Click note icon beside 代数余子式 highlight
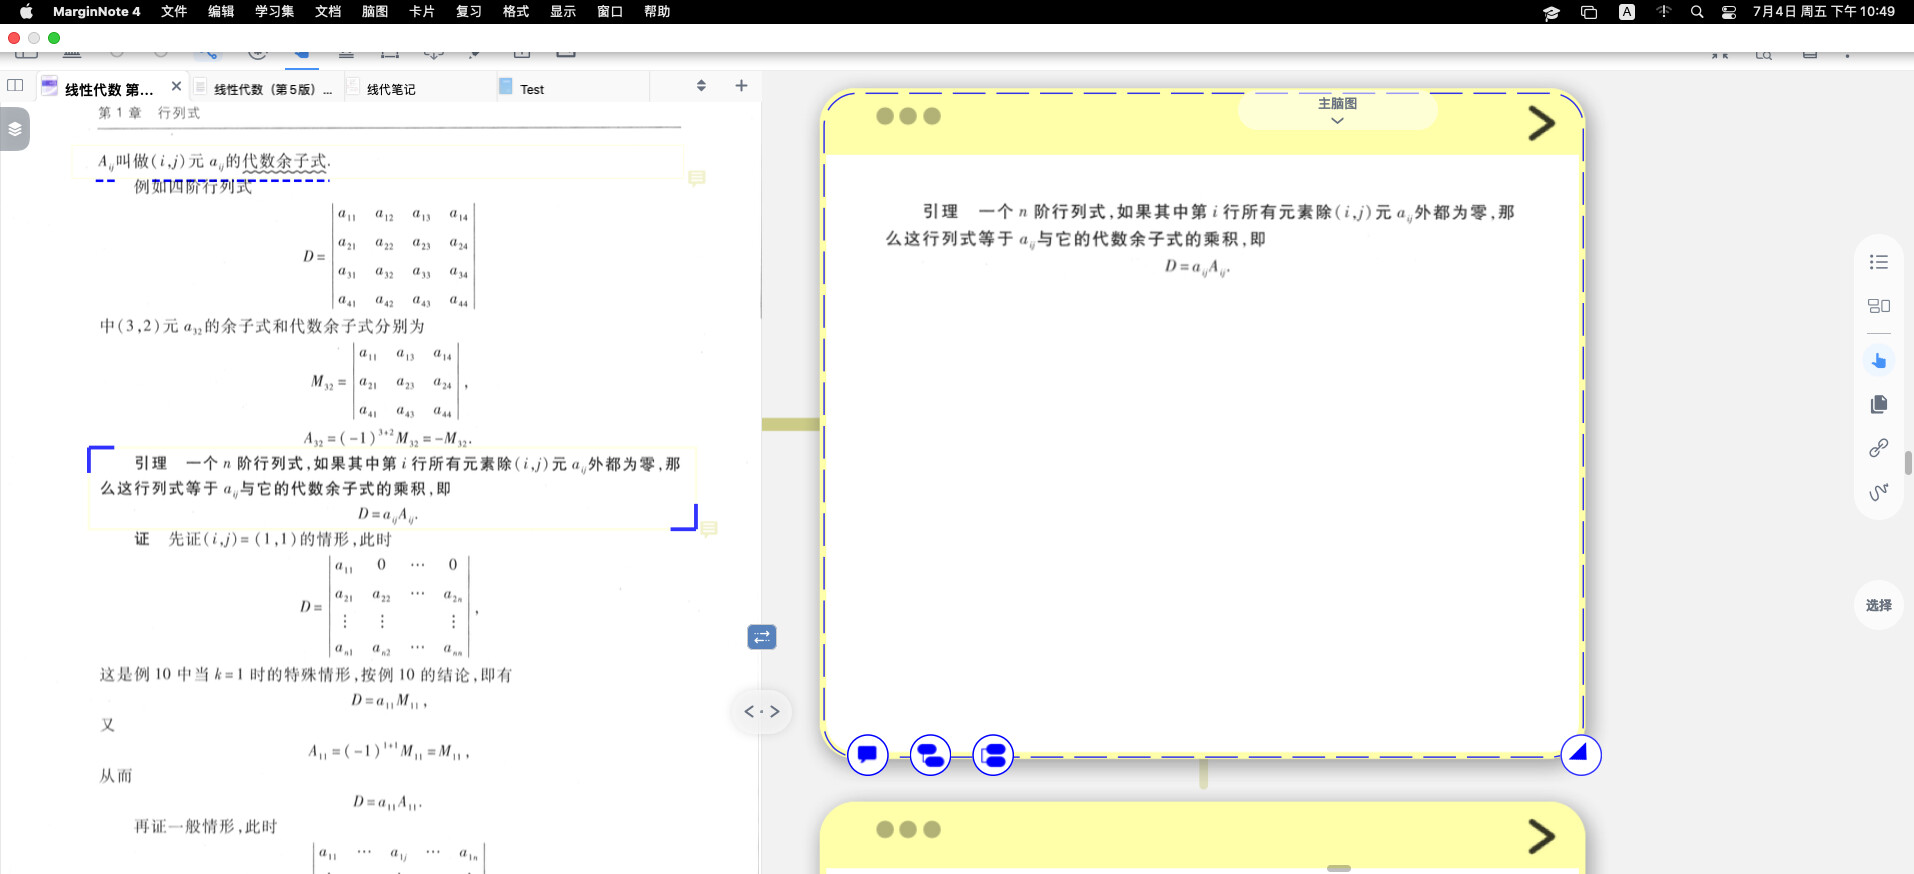 coord(697,178)
